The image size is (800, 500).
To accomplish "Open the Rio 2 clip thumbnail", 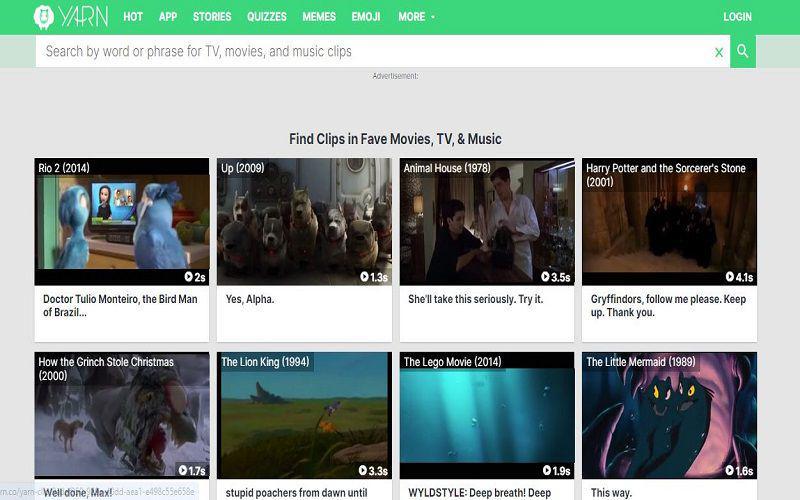I will tap(122, 221).
